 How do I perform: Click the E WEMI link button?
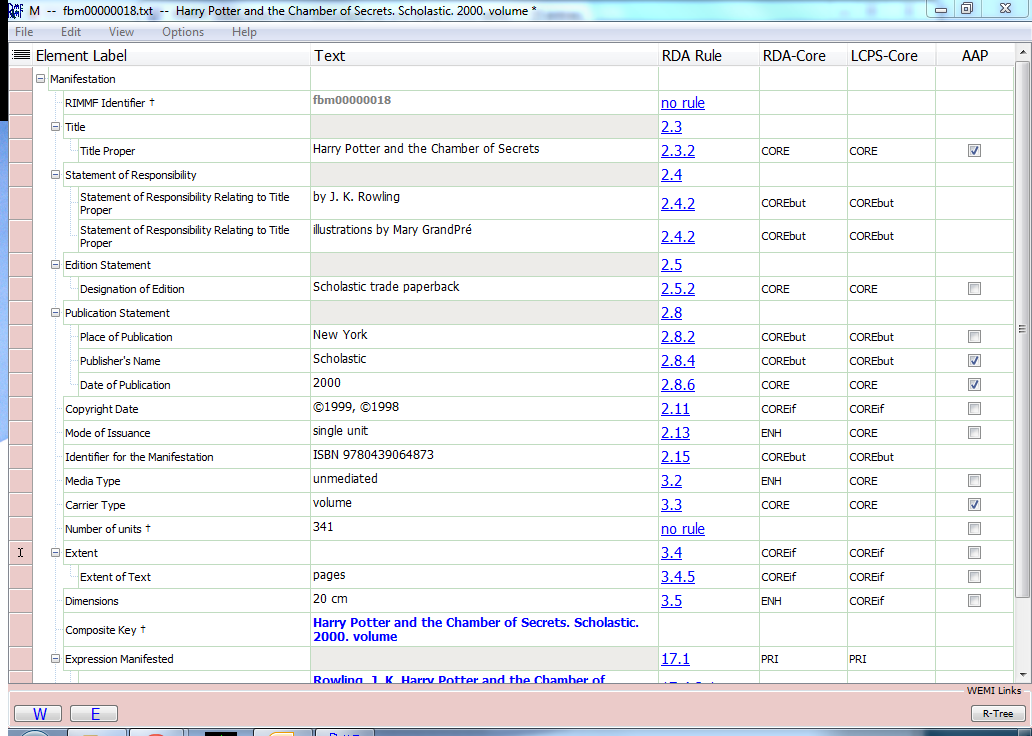[94, 714]
